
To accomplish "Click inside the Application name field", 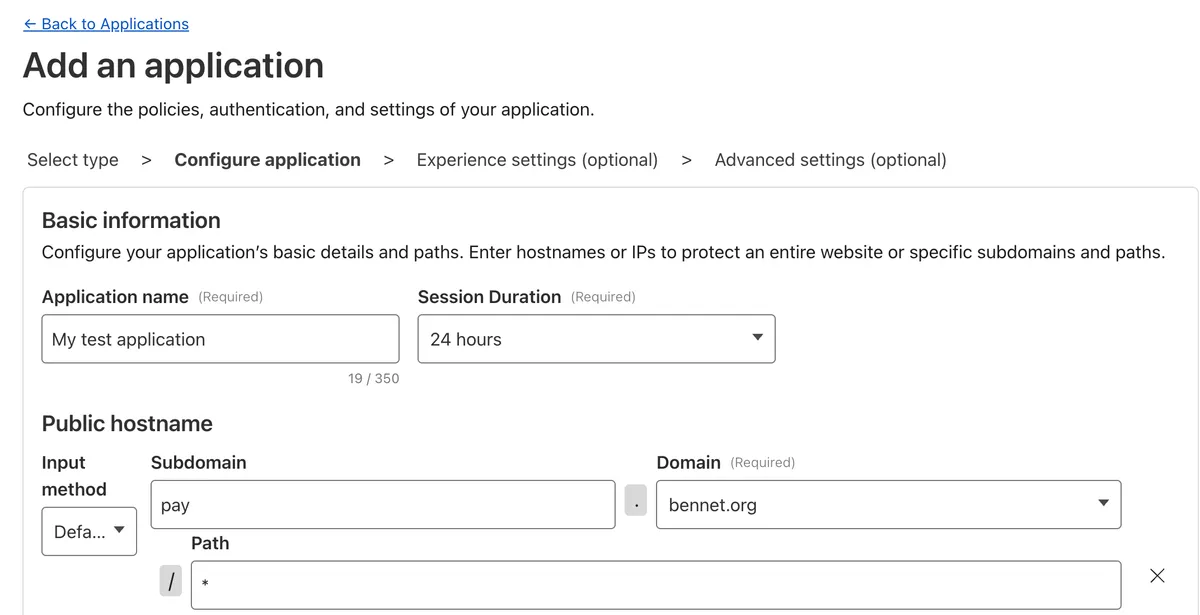I will (x=220, y=339).
